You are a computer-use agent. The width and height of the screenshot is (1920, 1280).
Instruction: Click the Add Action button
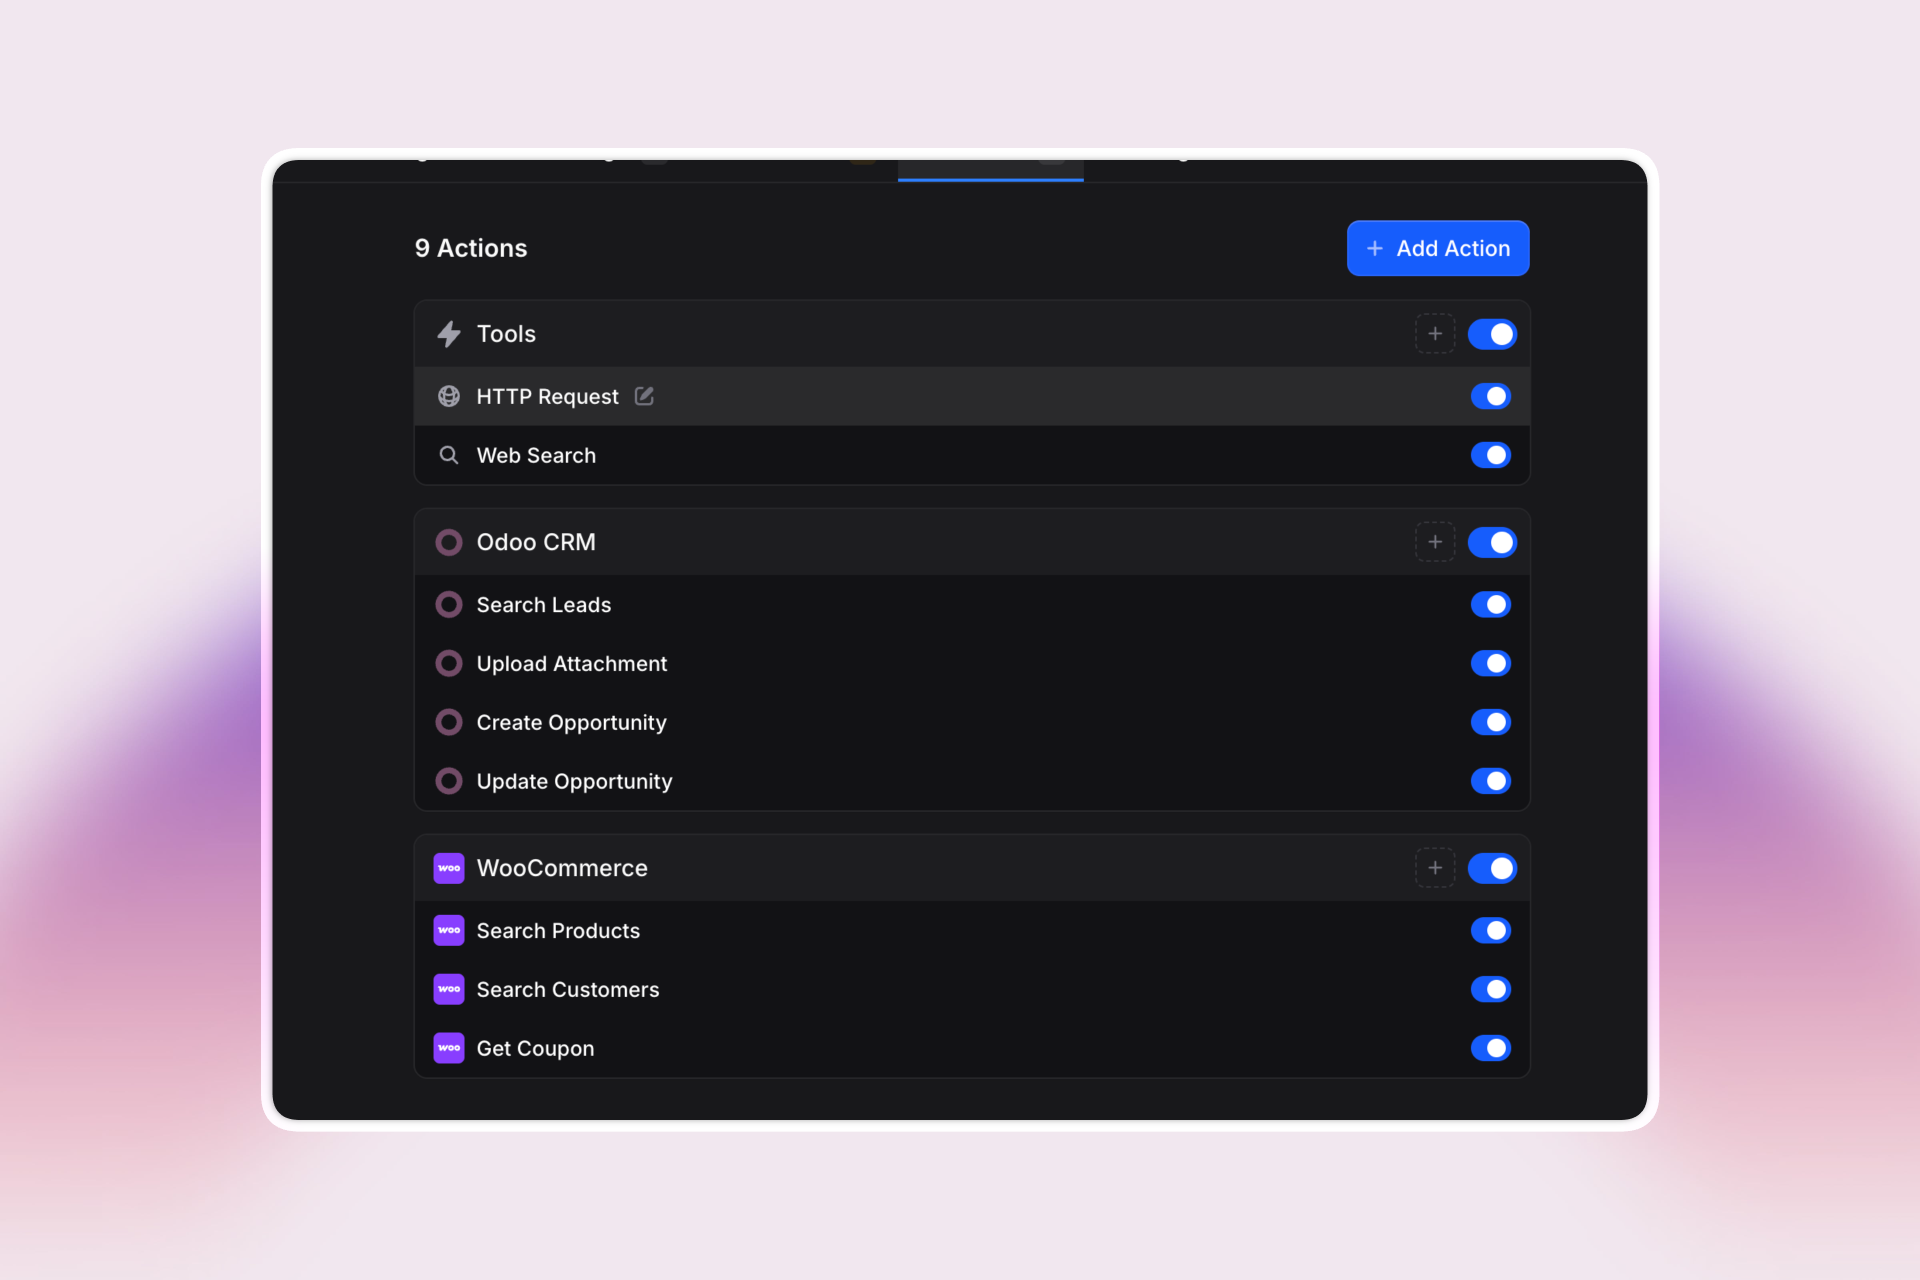[x=1437, y=248]
